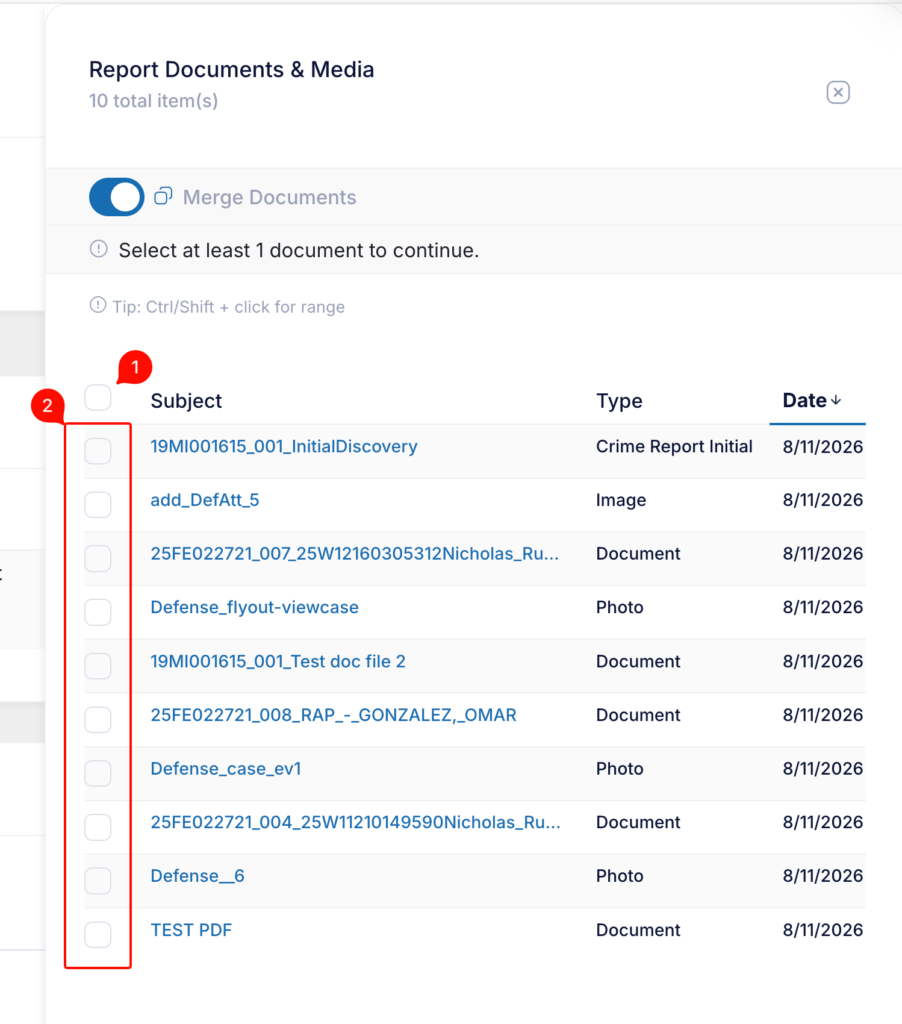Sort by the Type column header

pyautogui.click(x=619, y=401)
